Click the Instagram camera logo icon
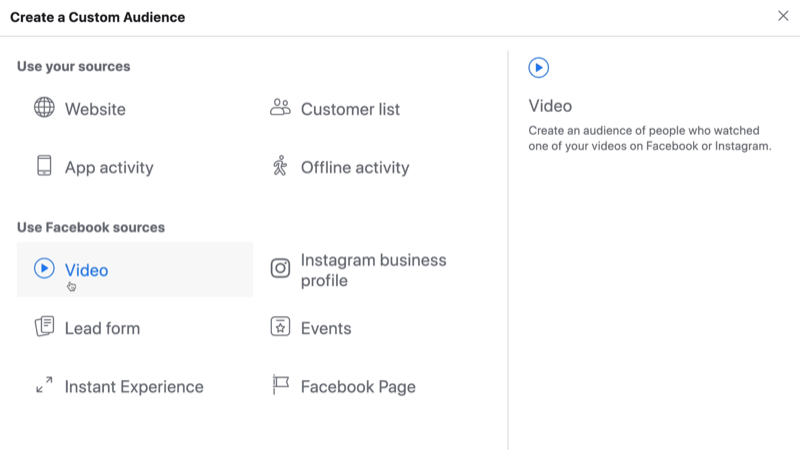This screenshot has width=800, height=450. tap(280, 268)
